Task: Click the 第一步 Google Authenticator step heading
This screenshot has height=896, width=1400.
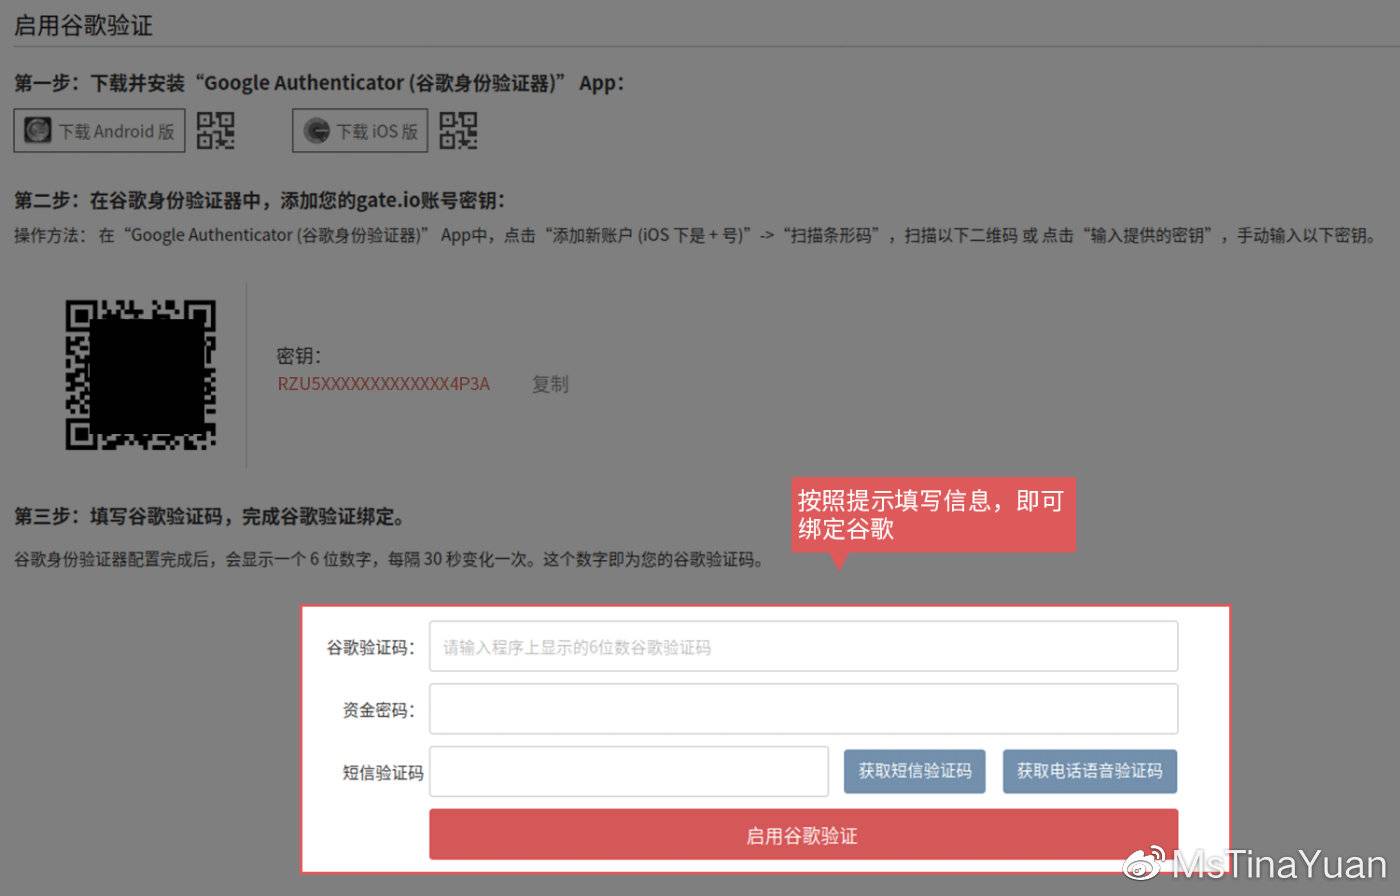Action: 319,83
